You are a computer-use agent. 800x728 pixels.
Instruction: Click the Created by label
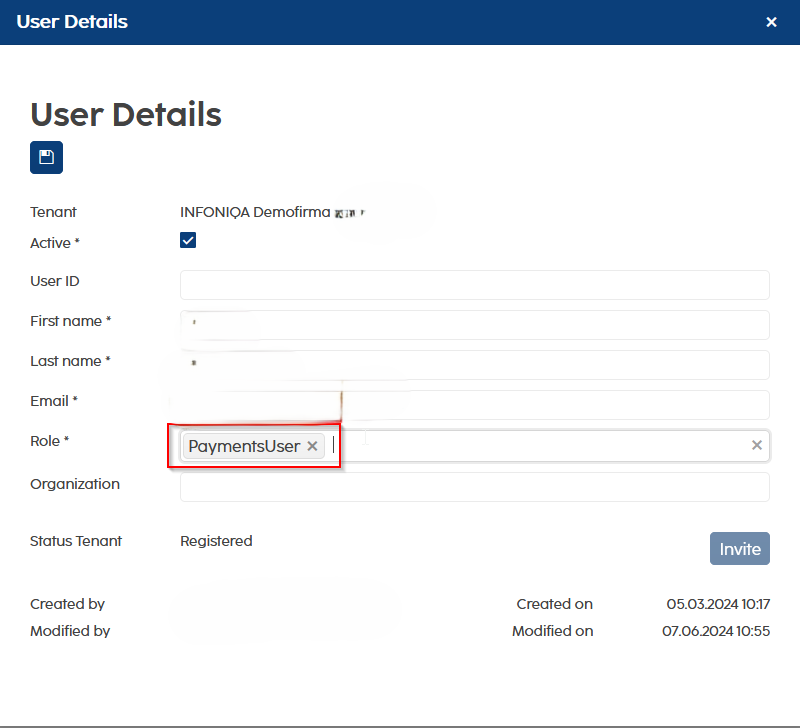[x=67, y=604]
